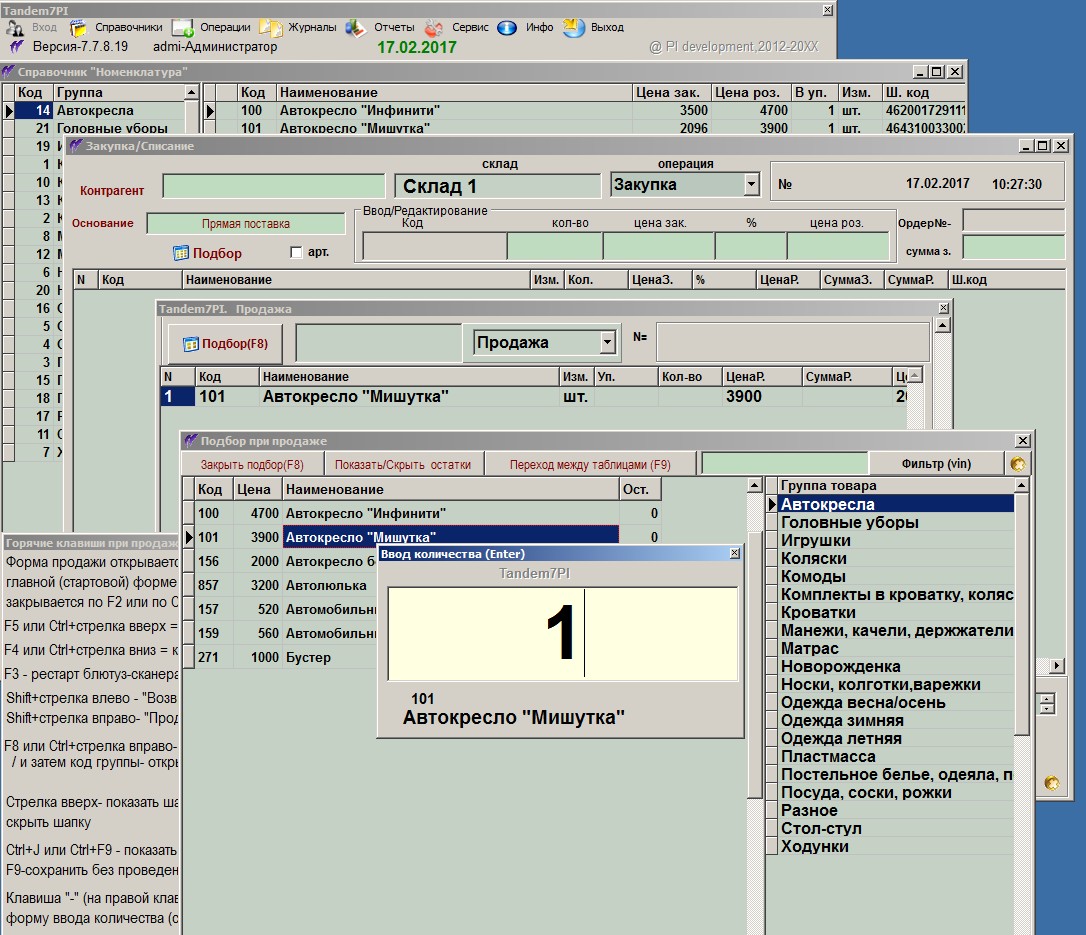Open the Справочники menu

click(x=129, y=27)
